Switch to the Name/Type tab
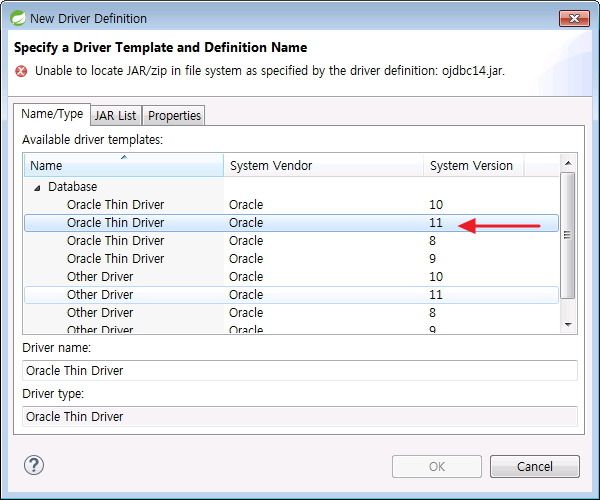The height and width of the screenshot is (500, 600). pyautogui.click(x=52, y=114)
